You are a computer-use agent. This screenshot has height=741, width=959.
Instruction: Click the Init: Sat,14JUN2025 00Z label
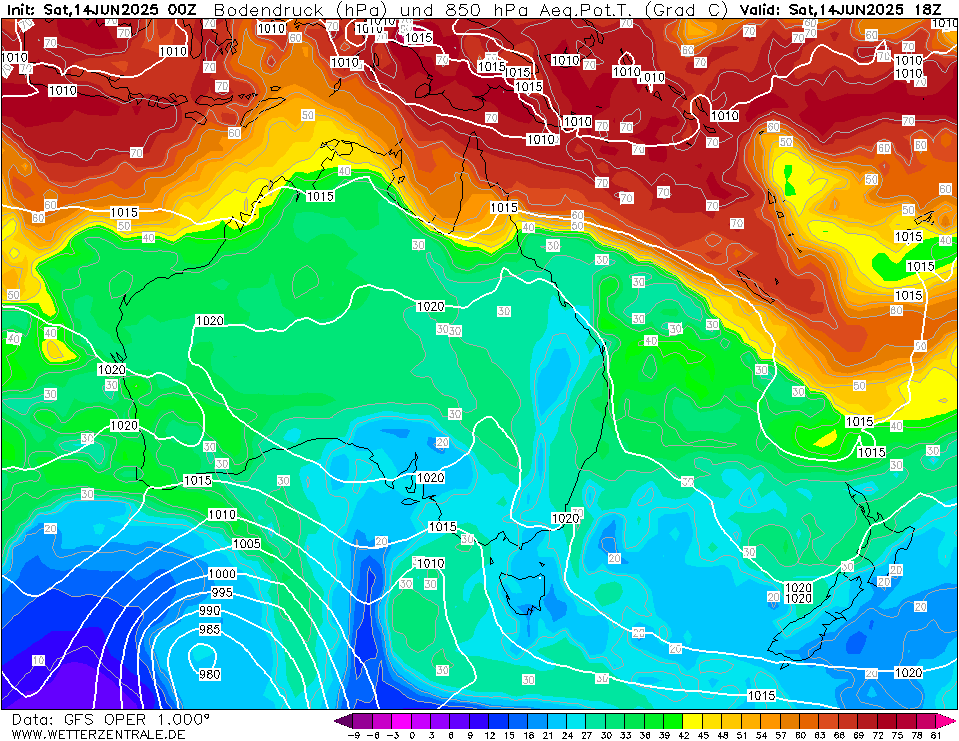pos(101,9)
